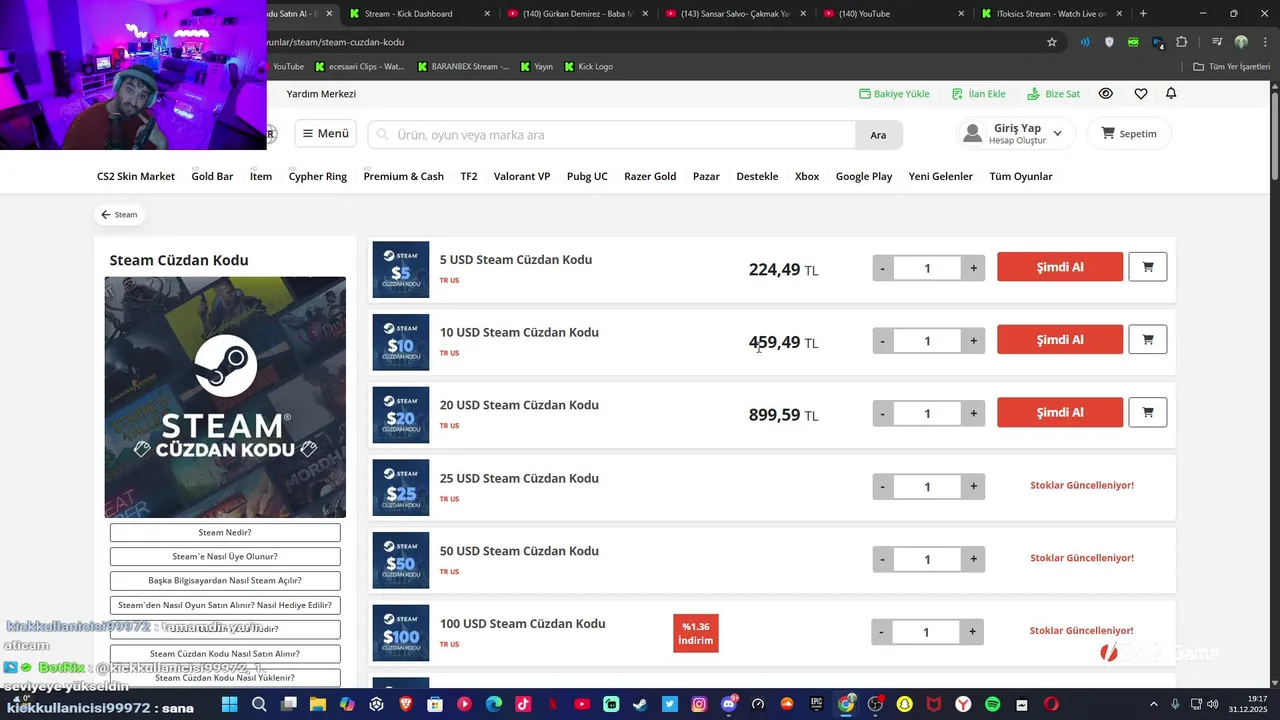The width and height of the screenshot is (1280, 720).
Task: Click Bize Sat link
Action: coord(1054,94)
